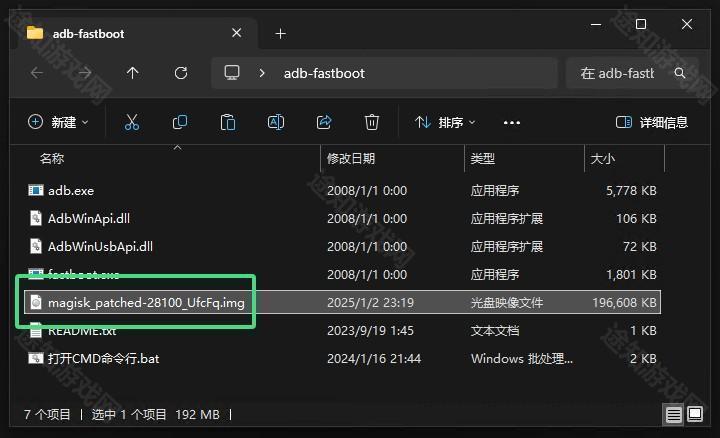Switch to details list view icon
720x438 pixels.
(x=674, y=415)
